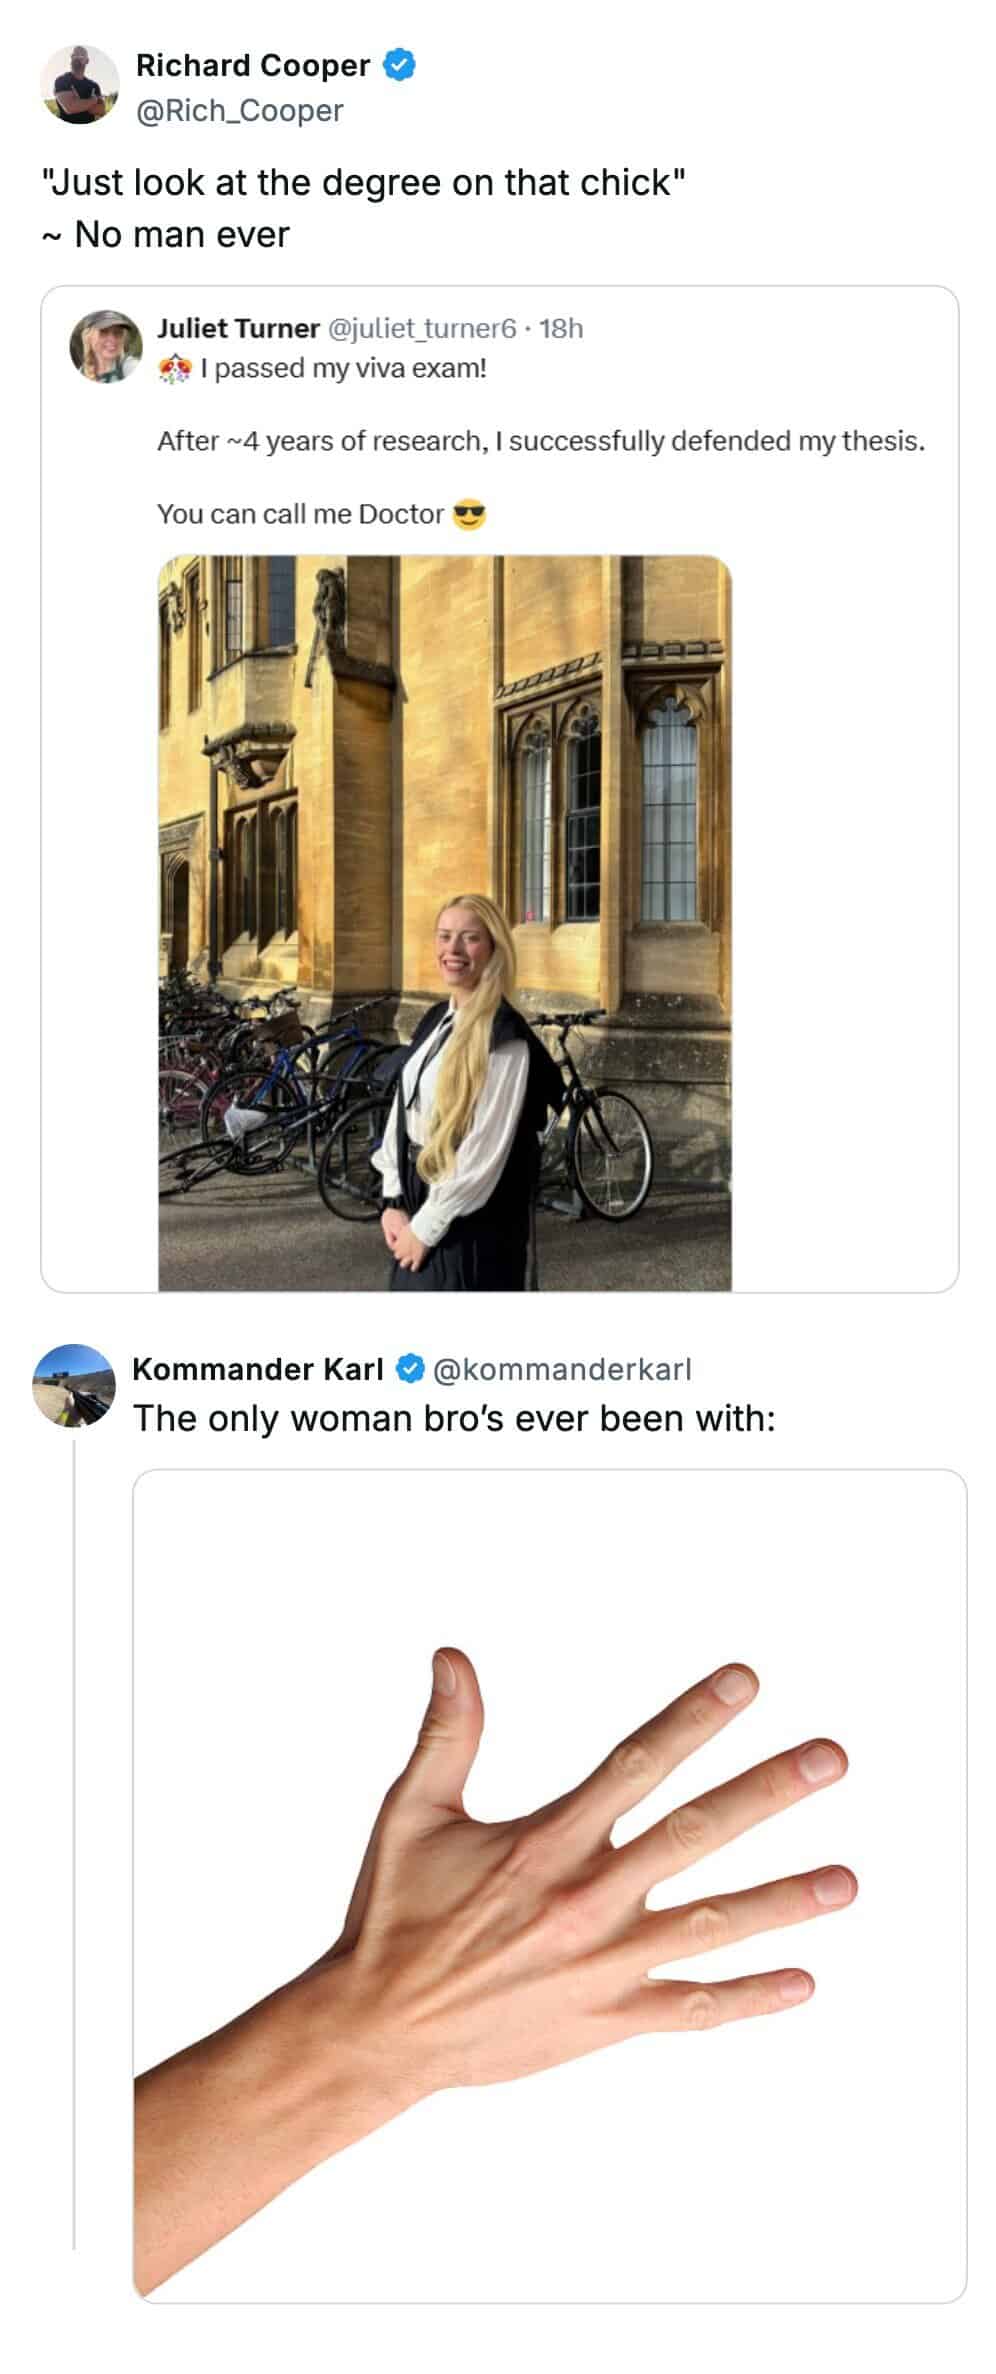Go to the @juliet_turner6 handle
The height and width of the screenshot is (2374, 996).
pos(423,328)
